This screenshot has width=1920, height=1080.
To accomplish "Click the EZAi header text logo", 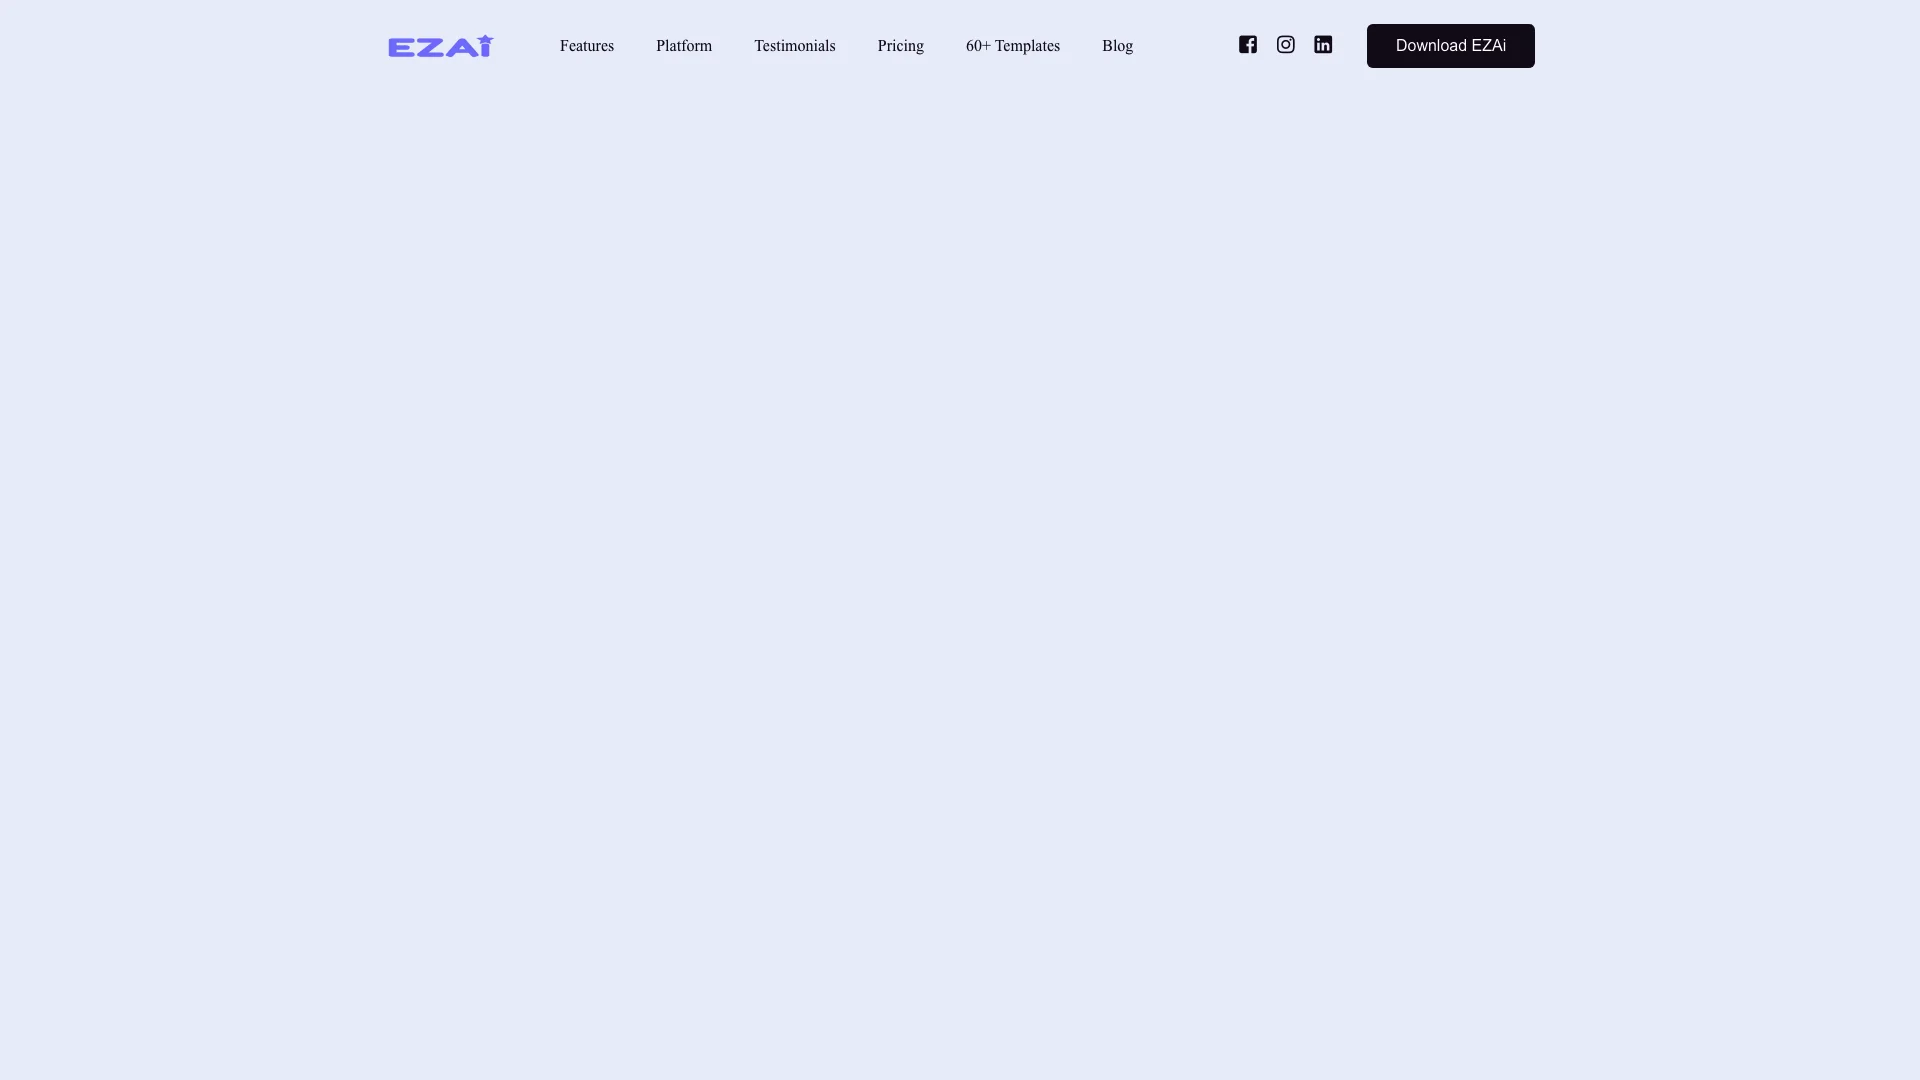I will (439, 45).
